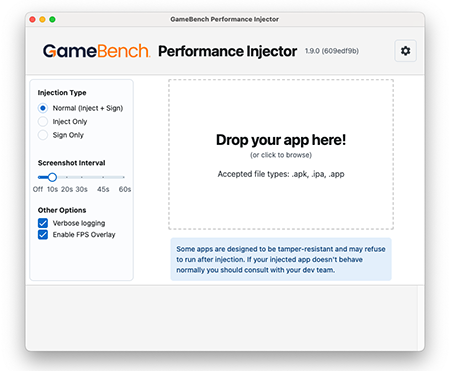Viewport: 450px width, 371px height.
Task: Click the Screenshot Interval heading
Action: [72, 163]
